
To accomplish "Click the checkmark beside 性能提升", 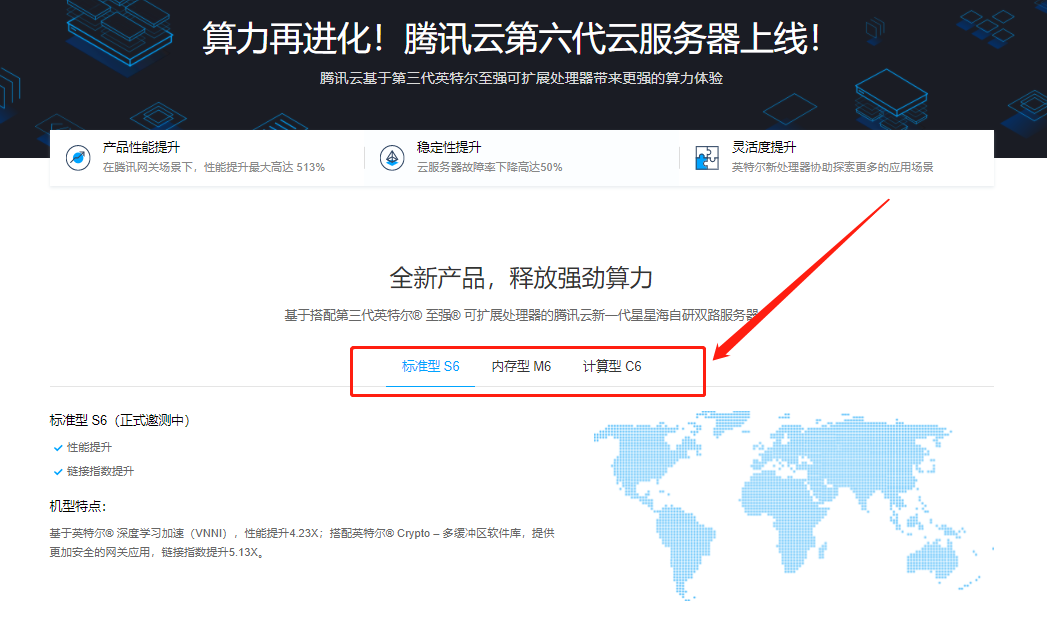I will click(58, 448).
